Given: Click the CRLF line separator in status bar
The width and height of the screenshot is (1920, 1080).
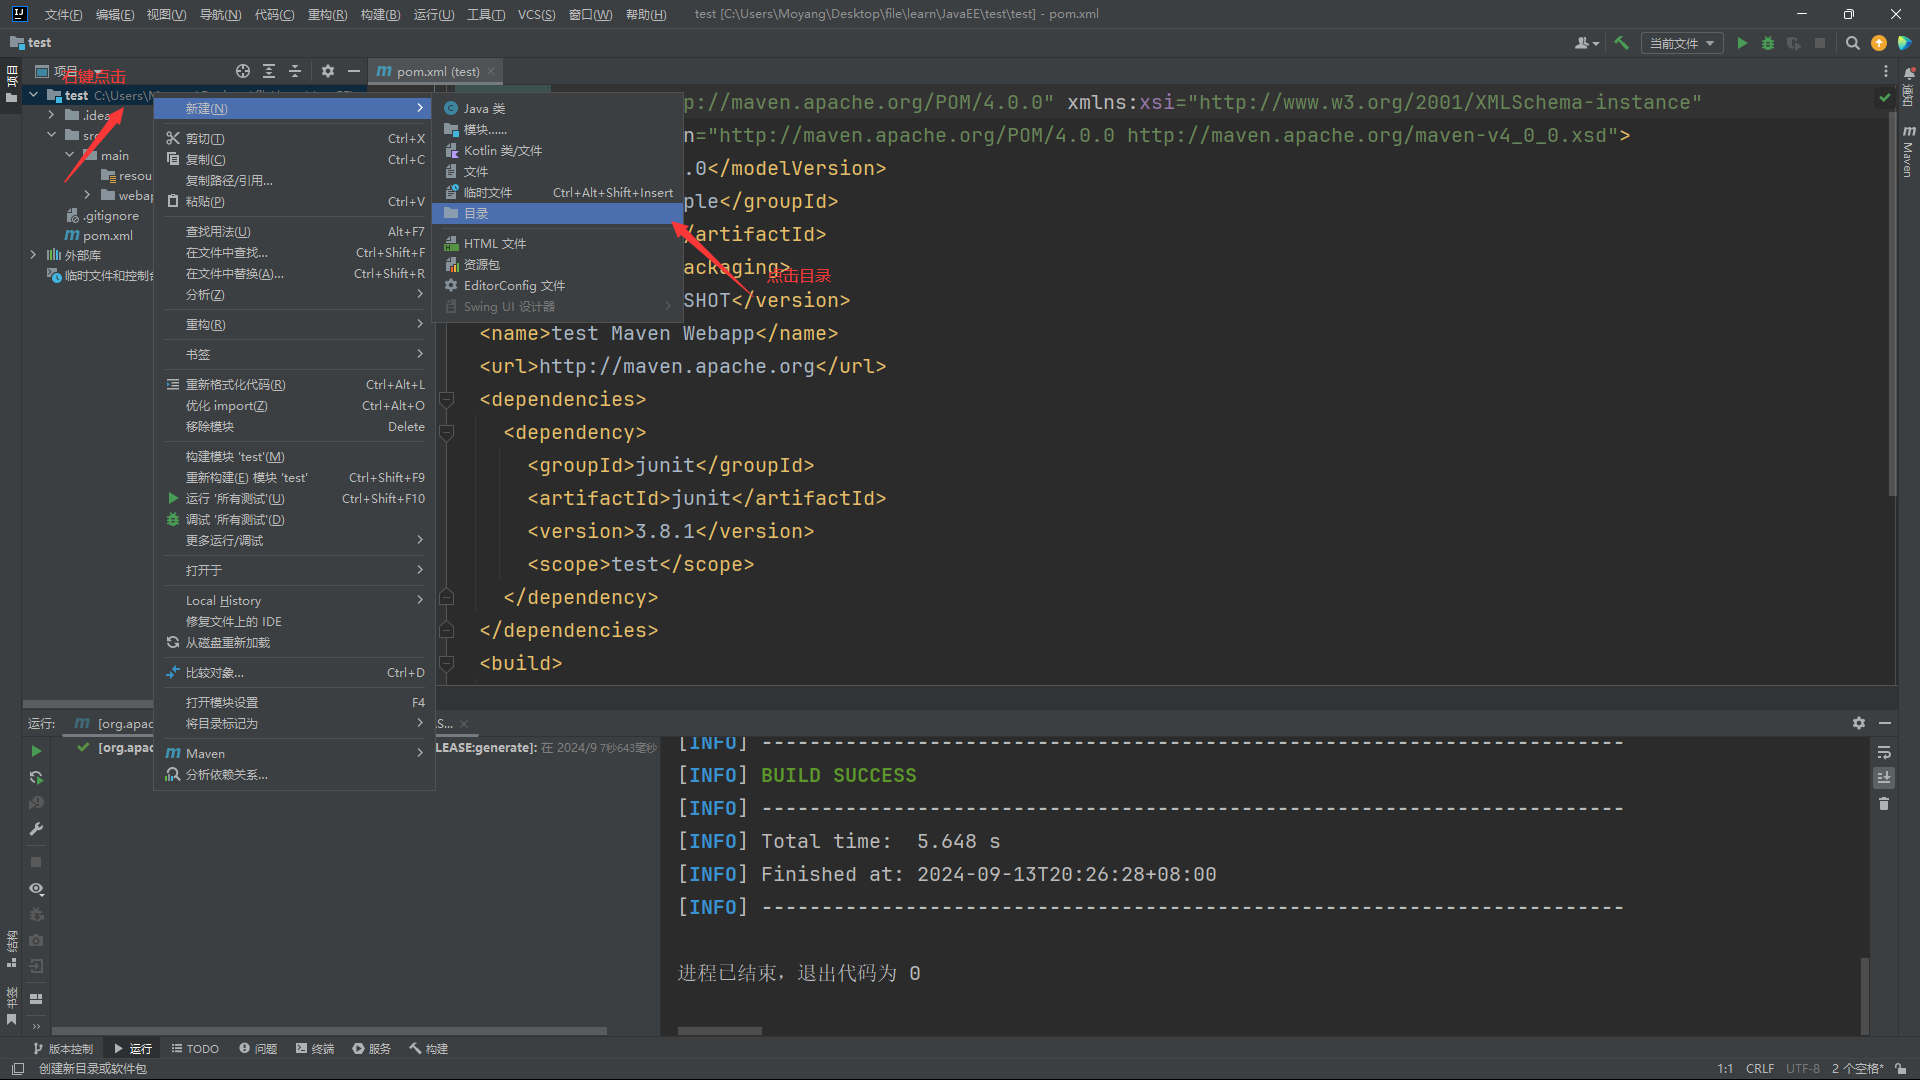Looking at the screenshot, I should [1760, 1069].
